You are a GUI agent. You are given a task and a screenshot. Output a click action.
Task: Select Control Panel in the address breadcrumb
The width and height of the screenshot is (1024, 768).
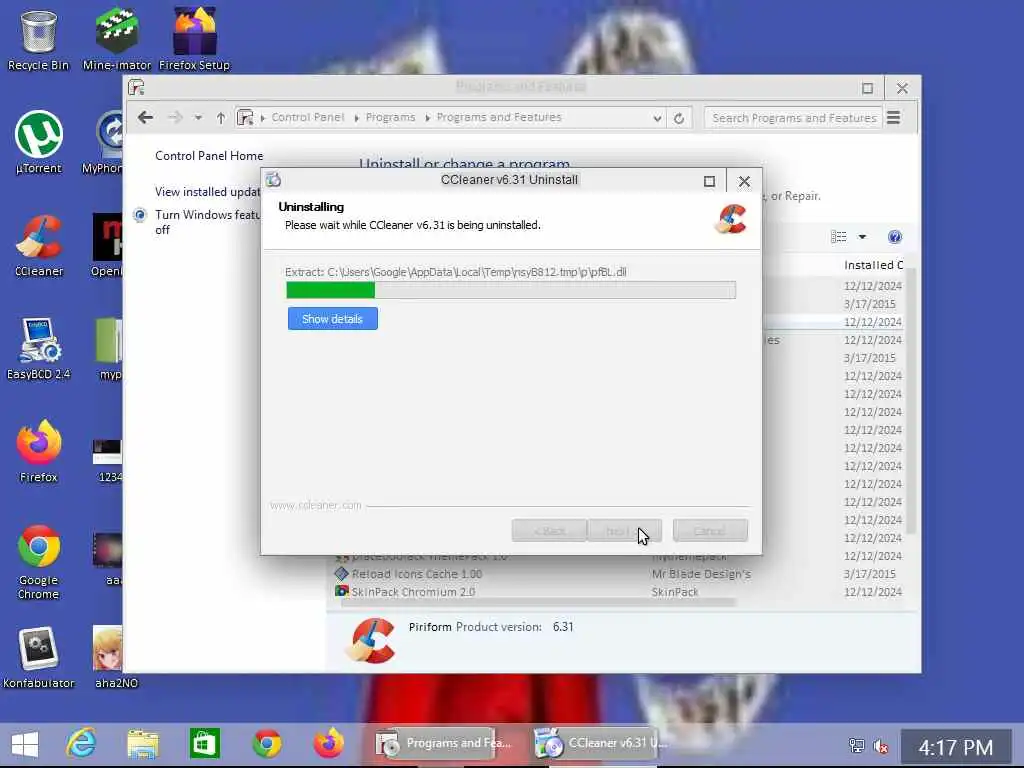(308, 118)
